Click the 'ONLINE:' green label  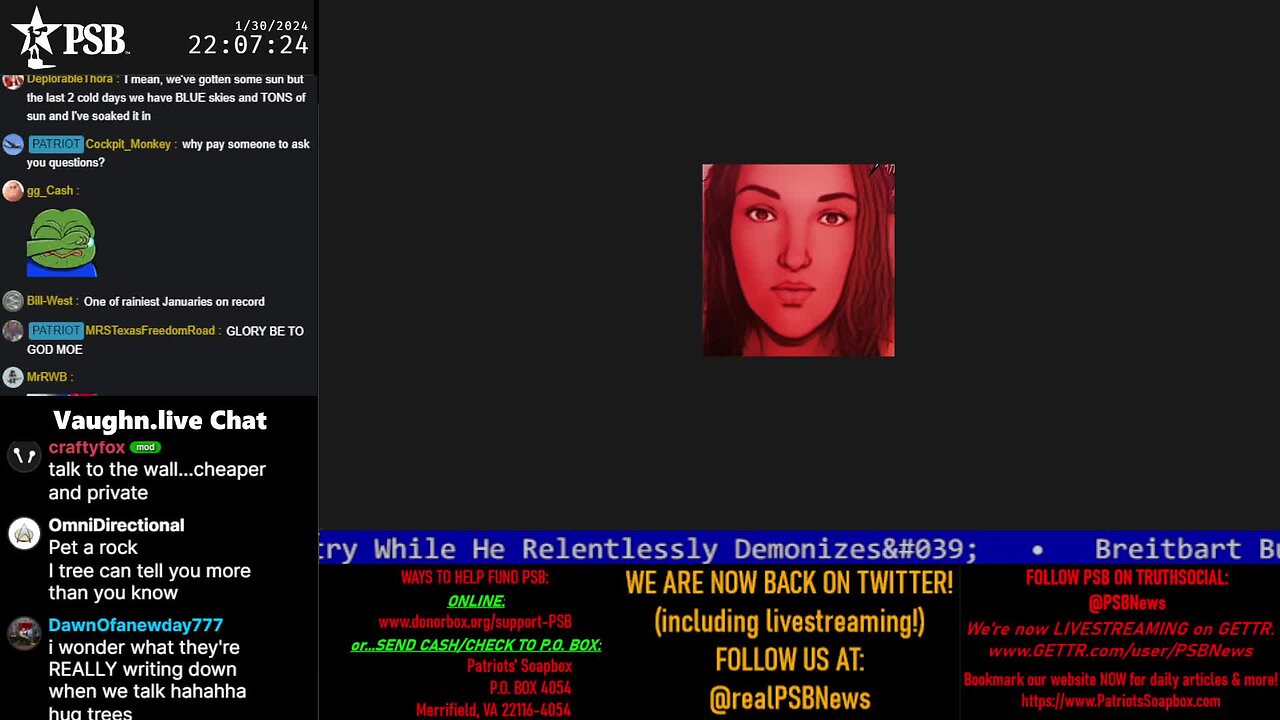[x=476, y=601]
